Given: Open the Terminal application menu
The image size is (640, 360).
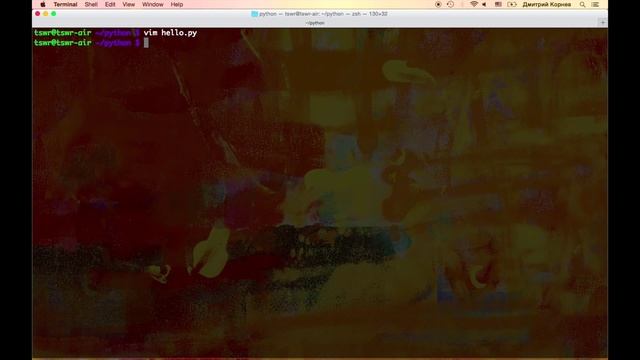Looking at the screenshot, I should (65, 4).
